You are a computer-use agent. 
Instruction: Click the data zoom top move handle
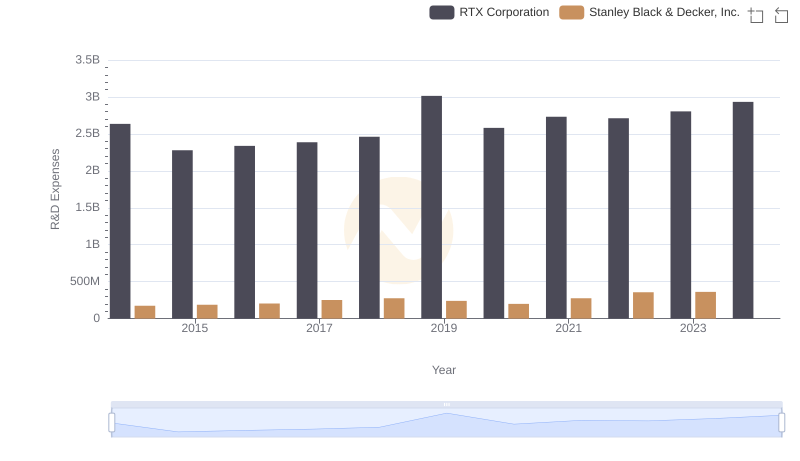click(x=446, y=404)
